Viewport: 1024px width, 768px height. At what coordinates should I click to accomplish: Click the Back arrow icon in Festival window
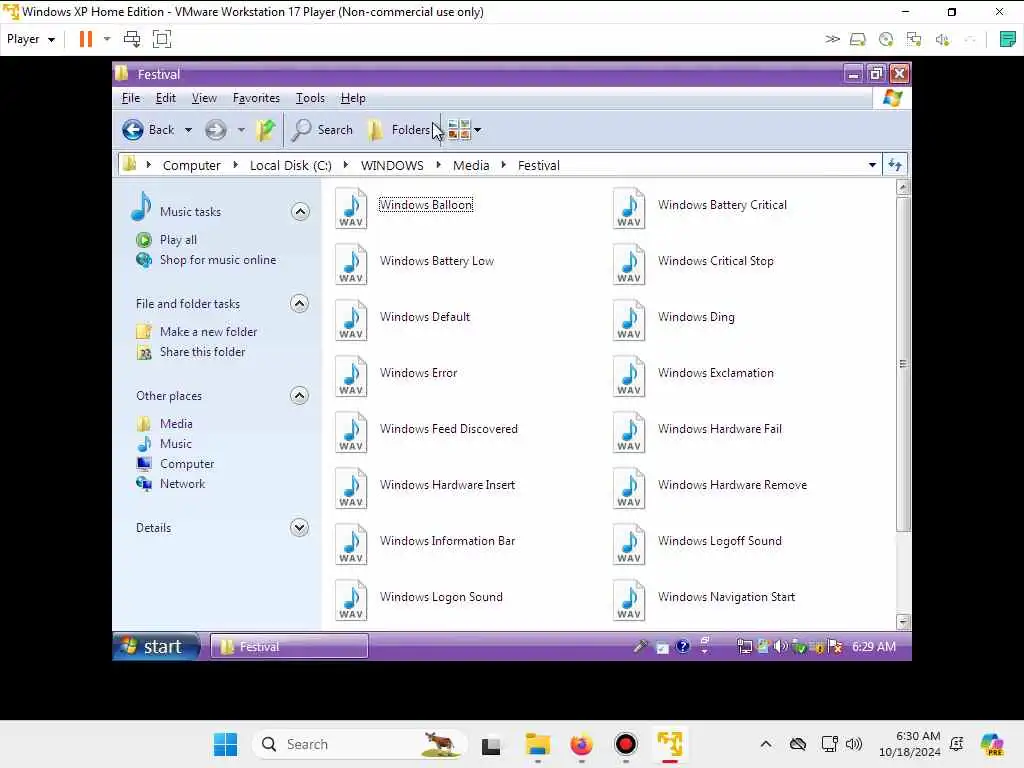(133, 130)
